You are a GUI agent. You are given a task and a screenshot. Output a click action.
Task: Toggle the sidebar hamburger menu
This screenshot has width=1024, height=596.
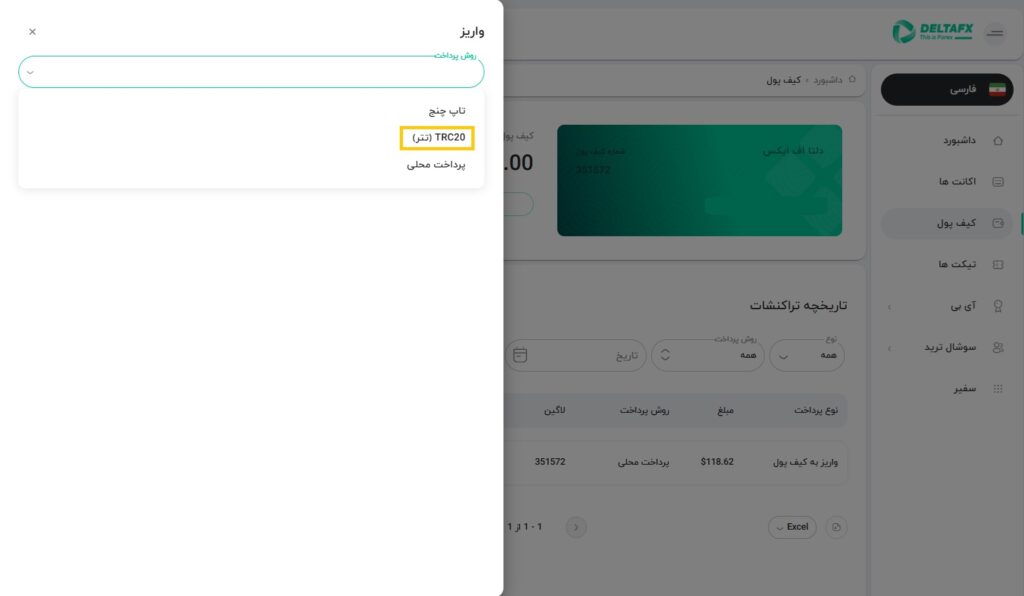(x=995, y=33)
